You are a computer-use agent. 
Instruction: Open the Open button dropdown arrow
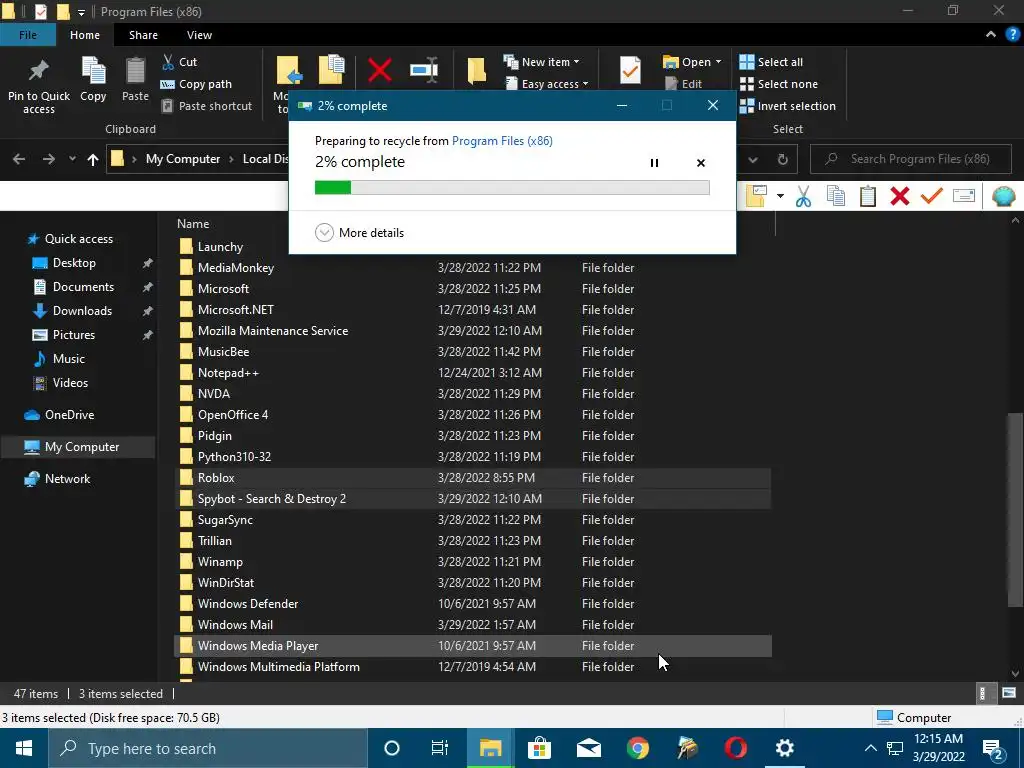coord(718,61)
